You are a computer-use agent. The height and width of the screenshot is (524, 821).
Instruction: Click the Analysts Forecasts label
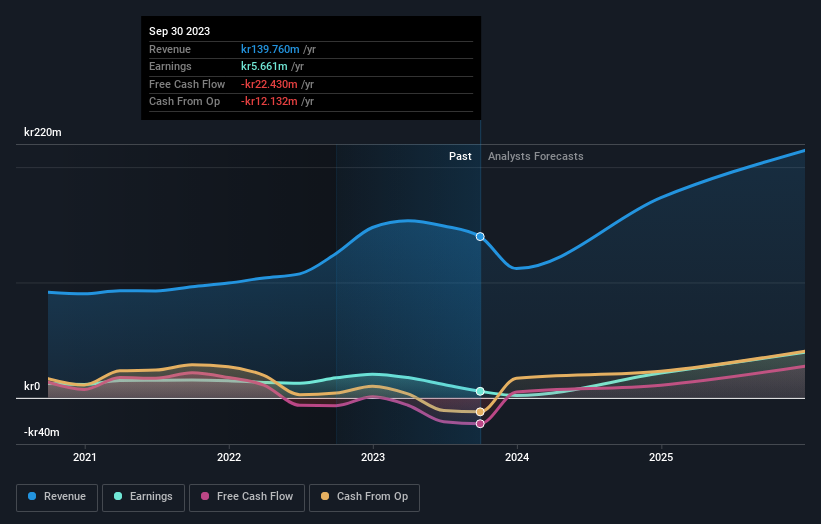pos(536,156)
